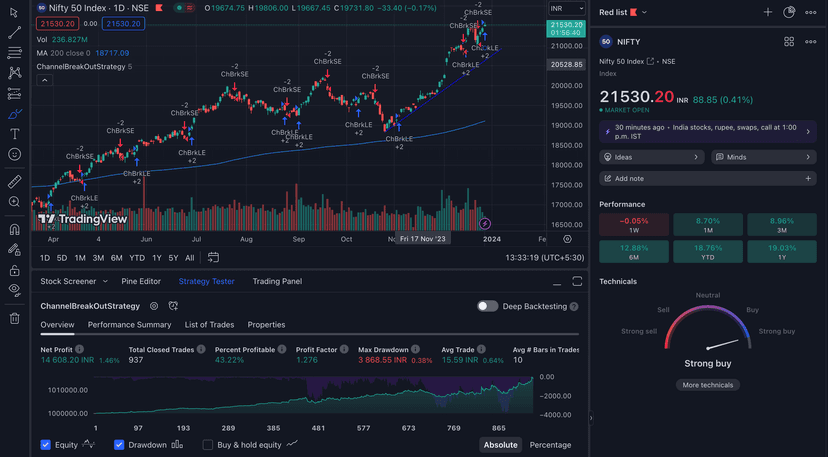This screenshot has width=828, height=457.
Task: Enable Buy & hold equity checkbox
Action: point(208,445)
